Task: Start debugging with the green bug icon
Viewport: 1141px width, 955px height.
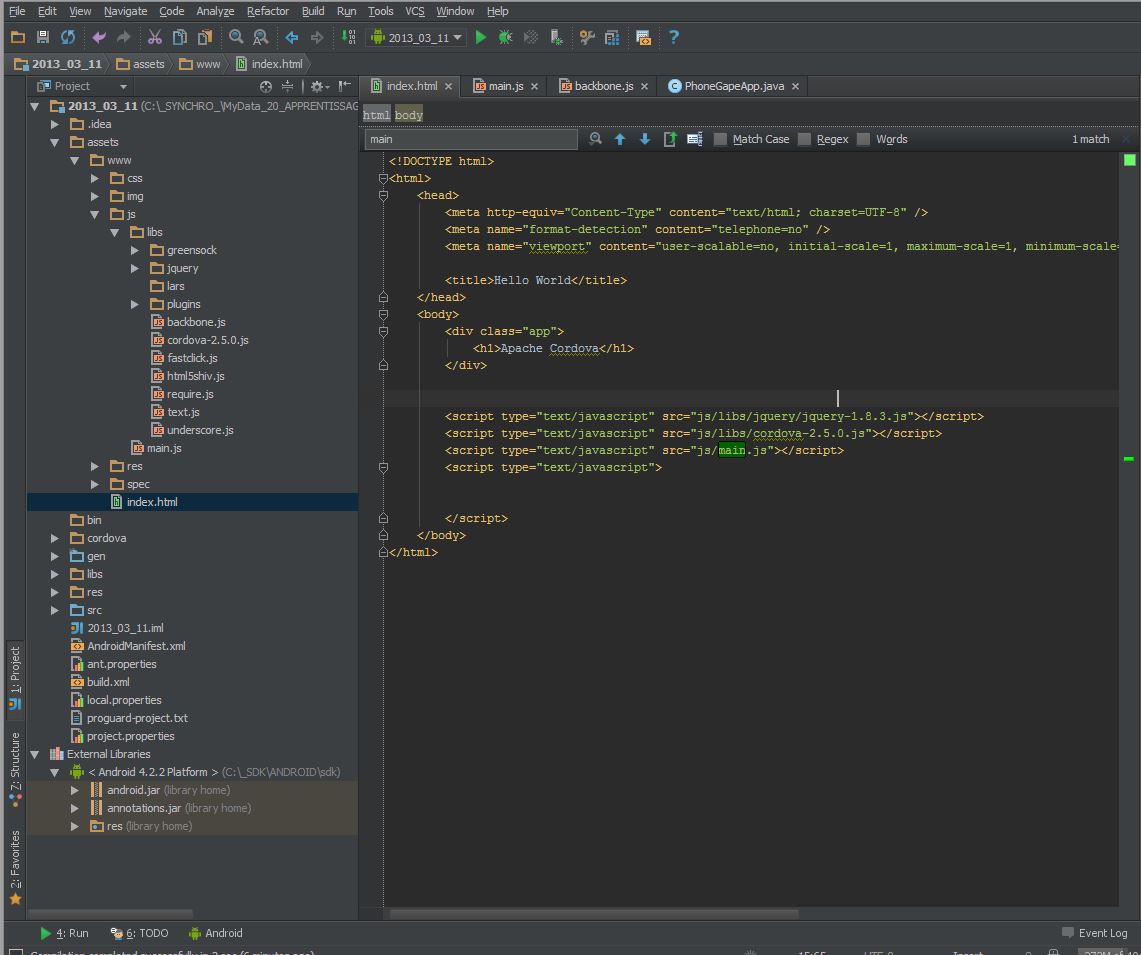Action: pyautogui.click(x=505, y=37)
